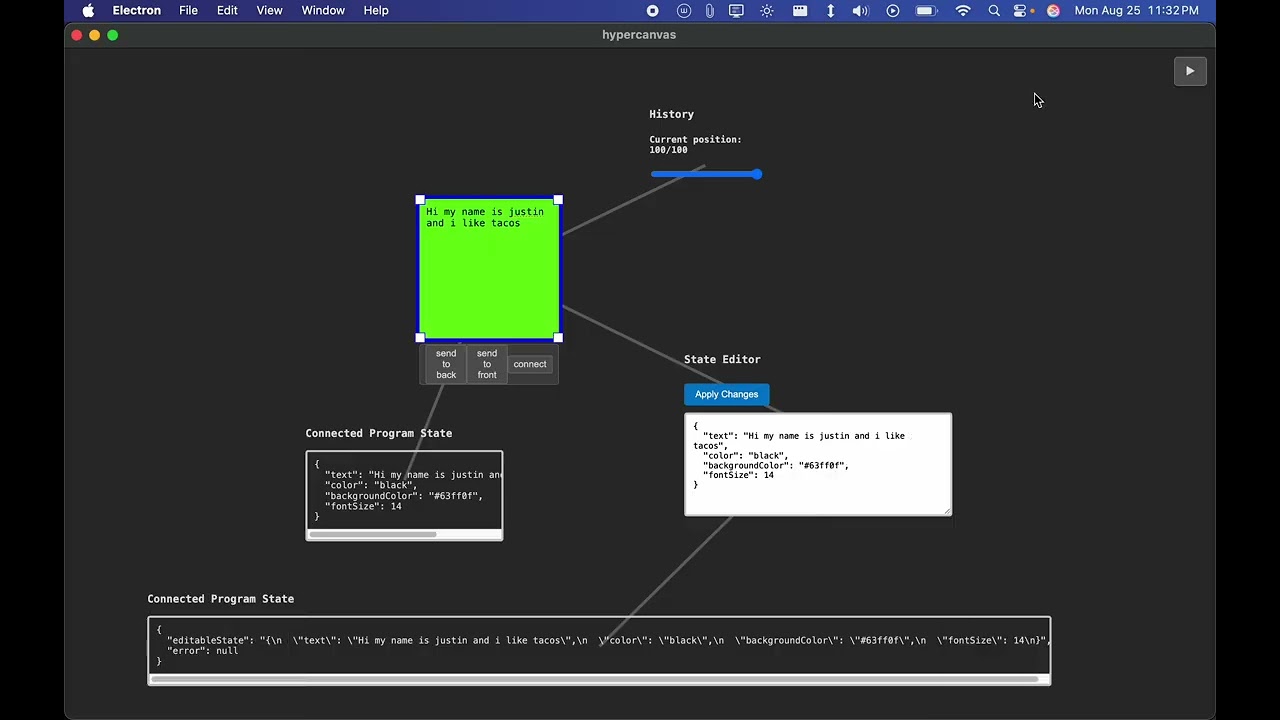Click the connect button under green note
The height and width of the screenshot is (720, 1280).
530,364
